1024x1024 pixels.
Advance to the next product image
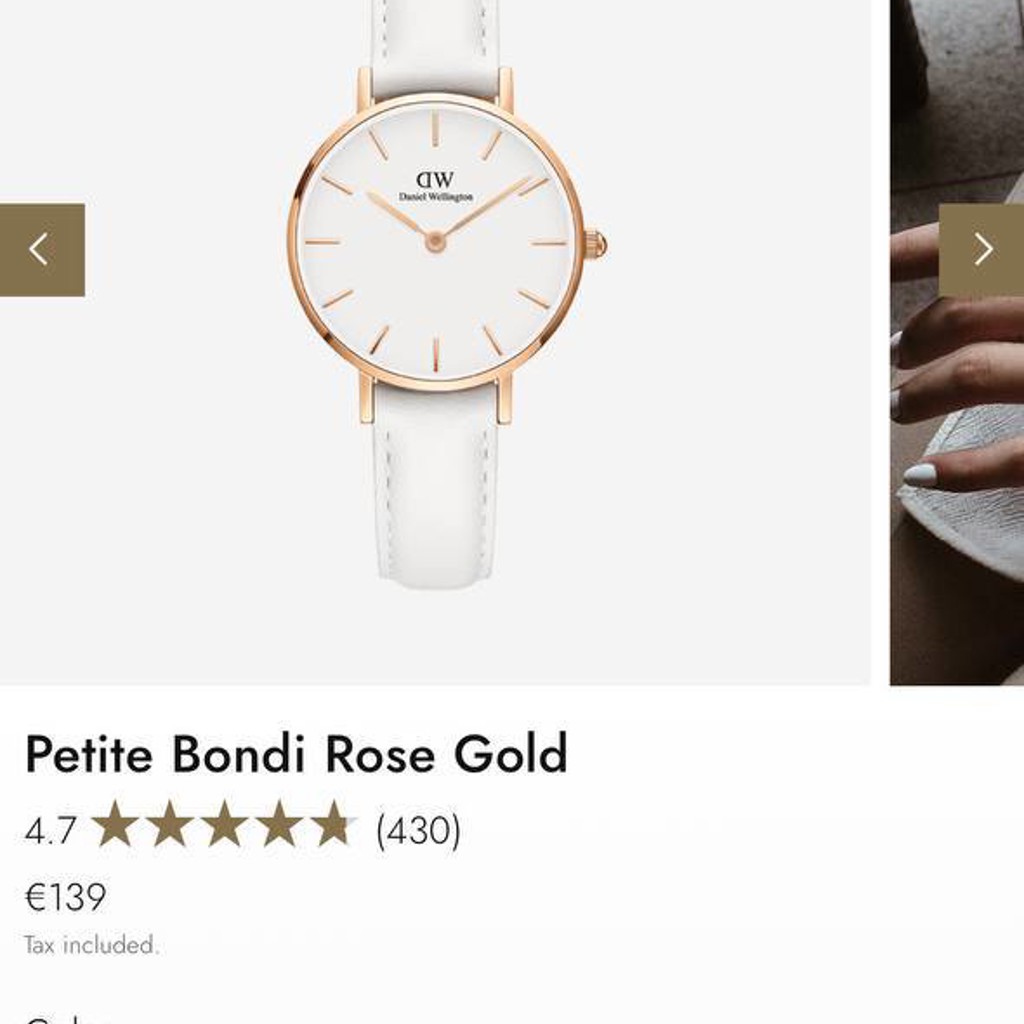click(x=982, y=249)
